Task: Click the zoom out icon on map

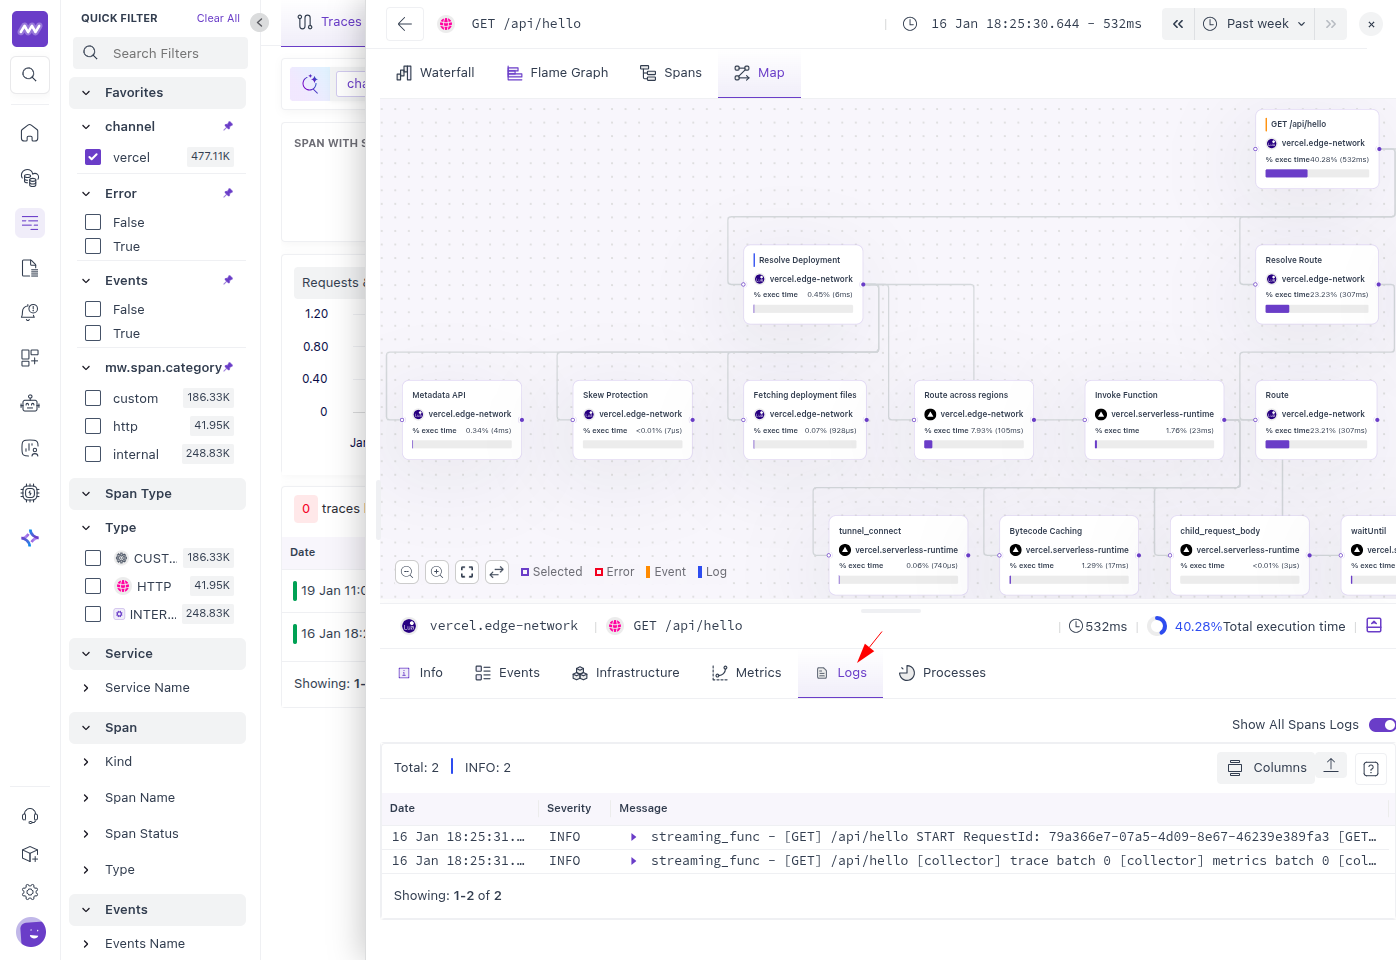Action: [x=407, y=572]
